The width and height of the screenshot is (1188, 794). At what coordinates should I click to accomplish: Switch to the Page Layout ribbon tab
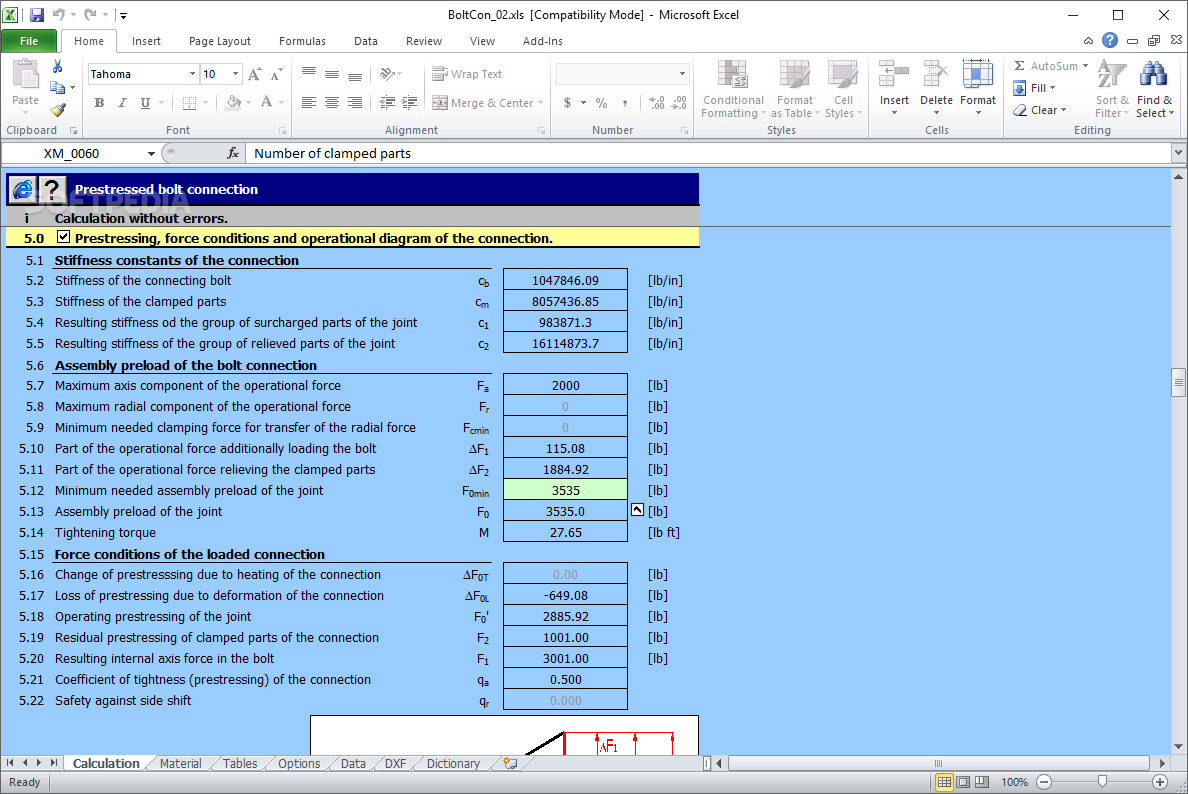220,41
